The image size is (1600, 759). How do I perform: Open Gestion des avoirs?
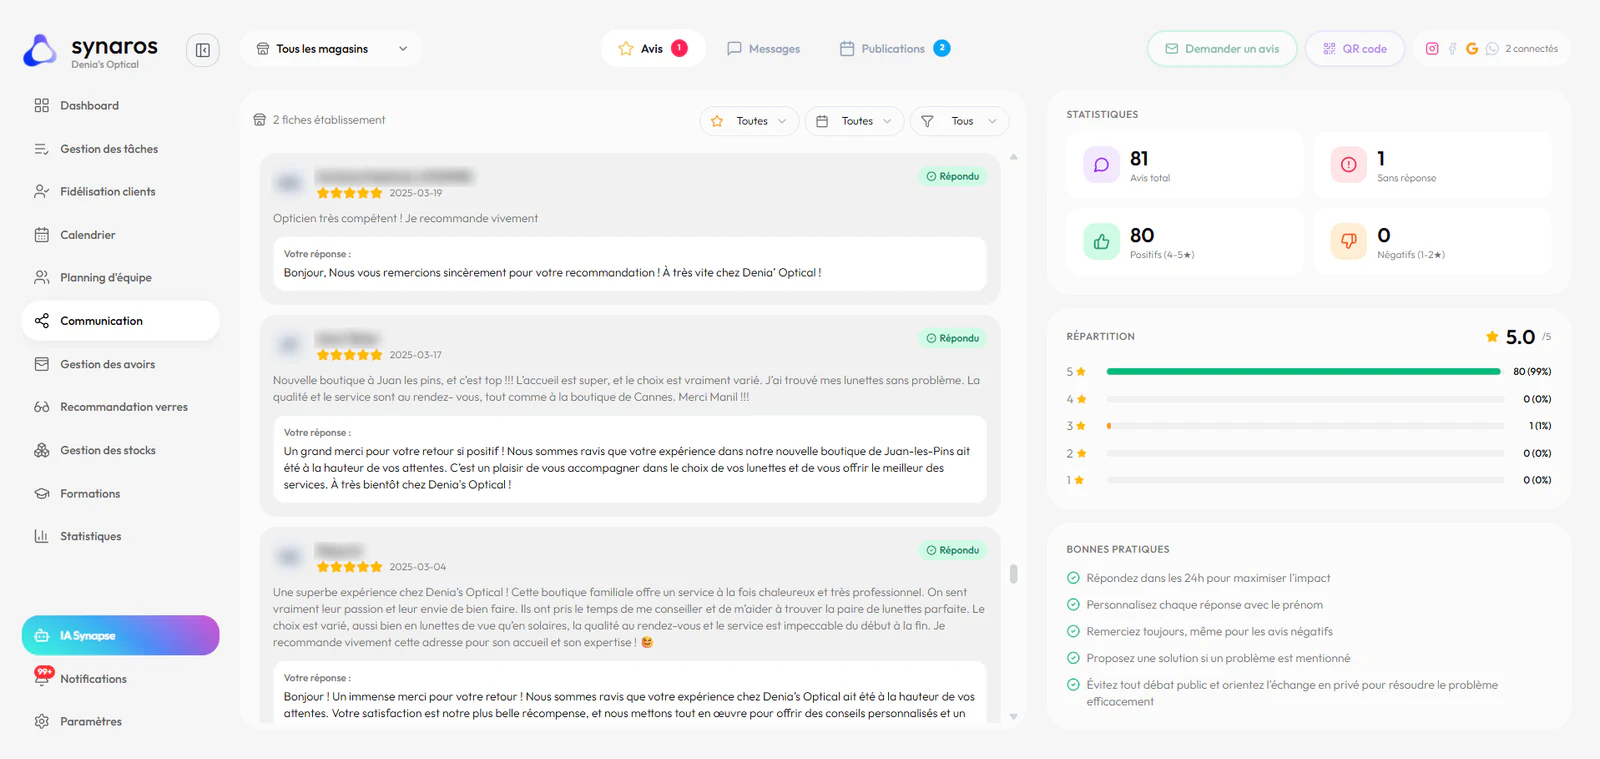[120, 364]
